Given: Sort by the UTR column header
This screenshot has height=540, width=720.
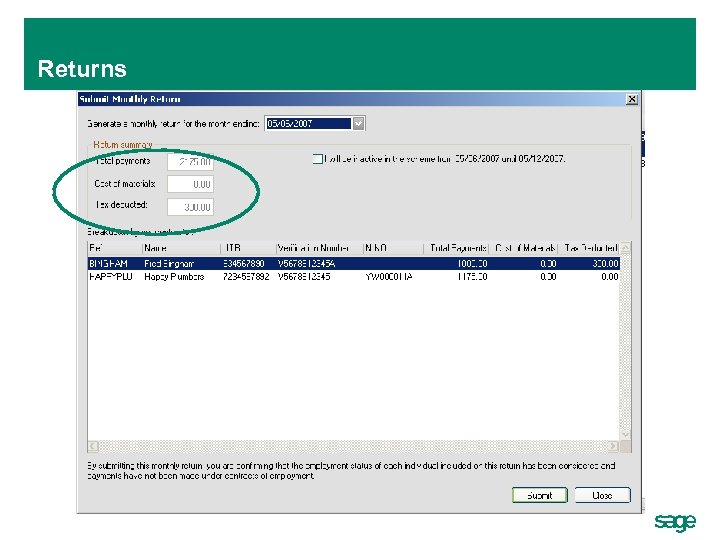Looking at the screenshot, I should (248, 248).
